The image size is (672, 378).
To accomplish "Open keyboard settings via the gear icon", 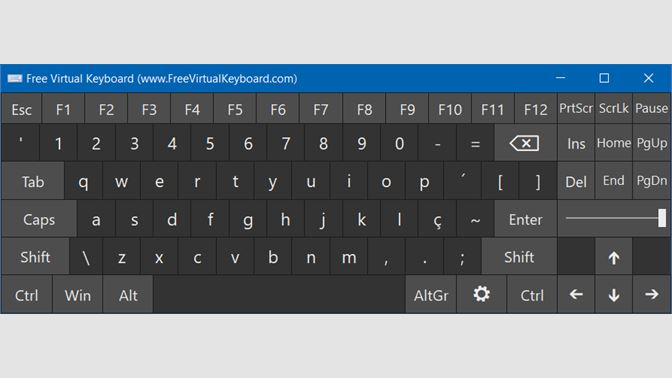I will (x=481, y=294).
